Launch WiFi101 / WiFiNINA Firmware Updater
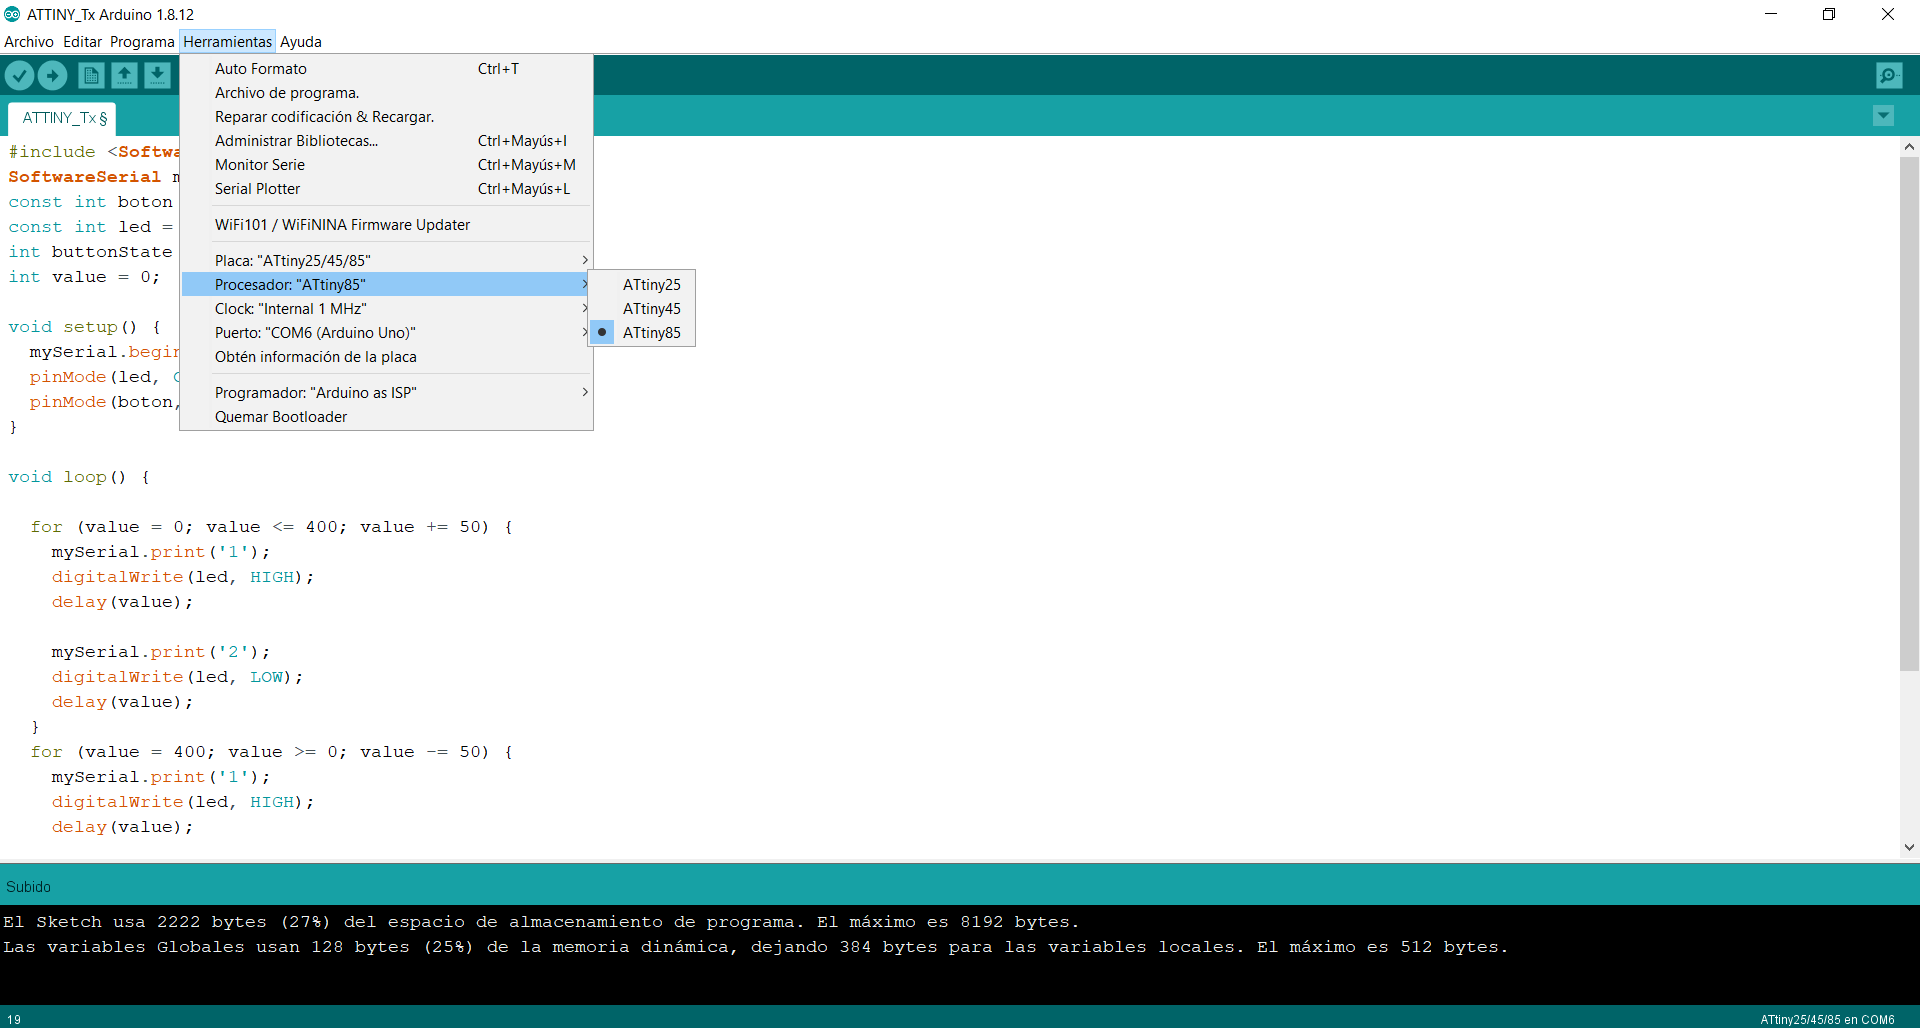The height and width of the screenshot is (1028, 1920). click(x=386, y=225)
